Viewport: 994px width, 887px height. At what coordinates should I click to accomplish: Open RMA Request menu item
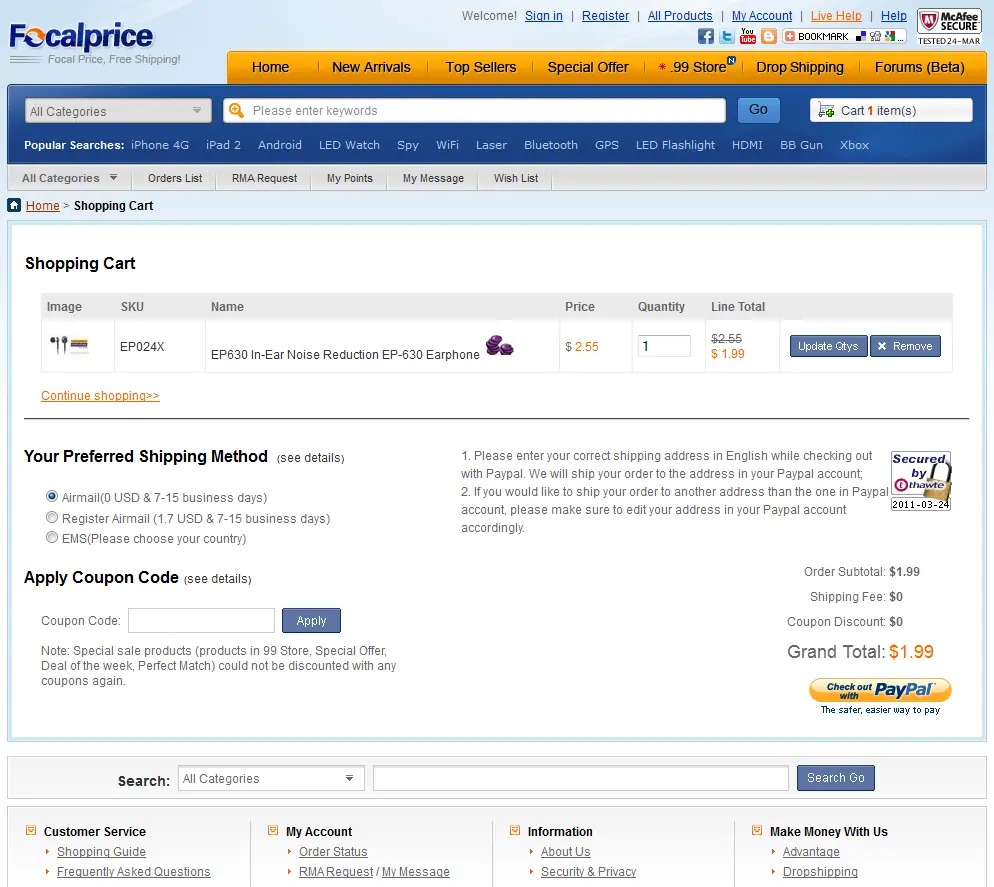(x=264, y=178)
